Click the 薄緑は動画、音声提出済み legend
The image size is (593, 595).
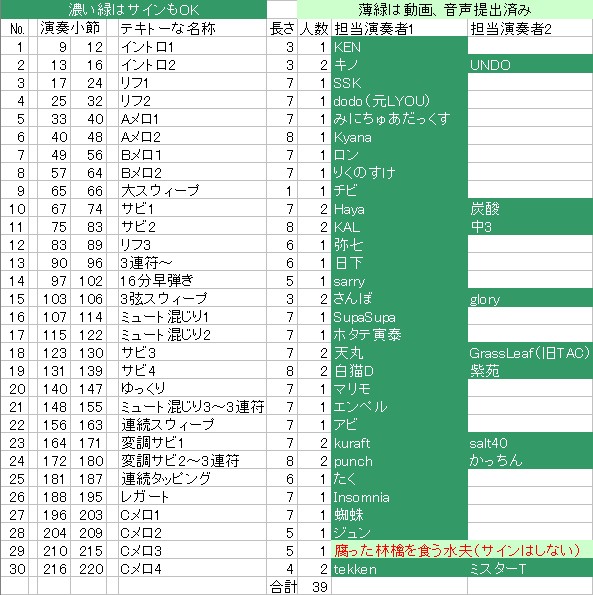click(445, 9)
